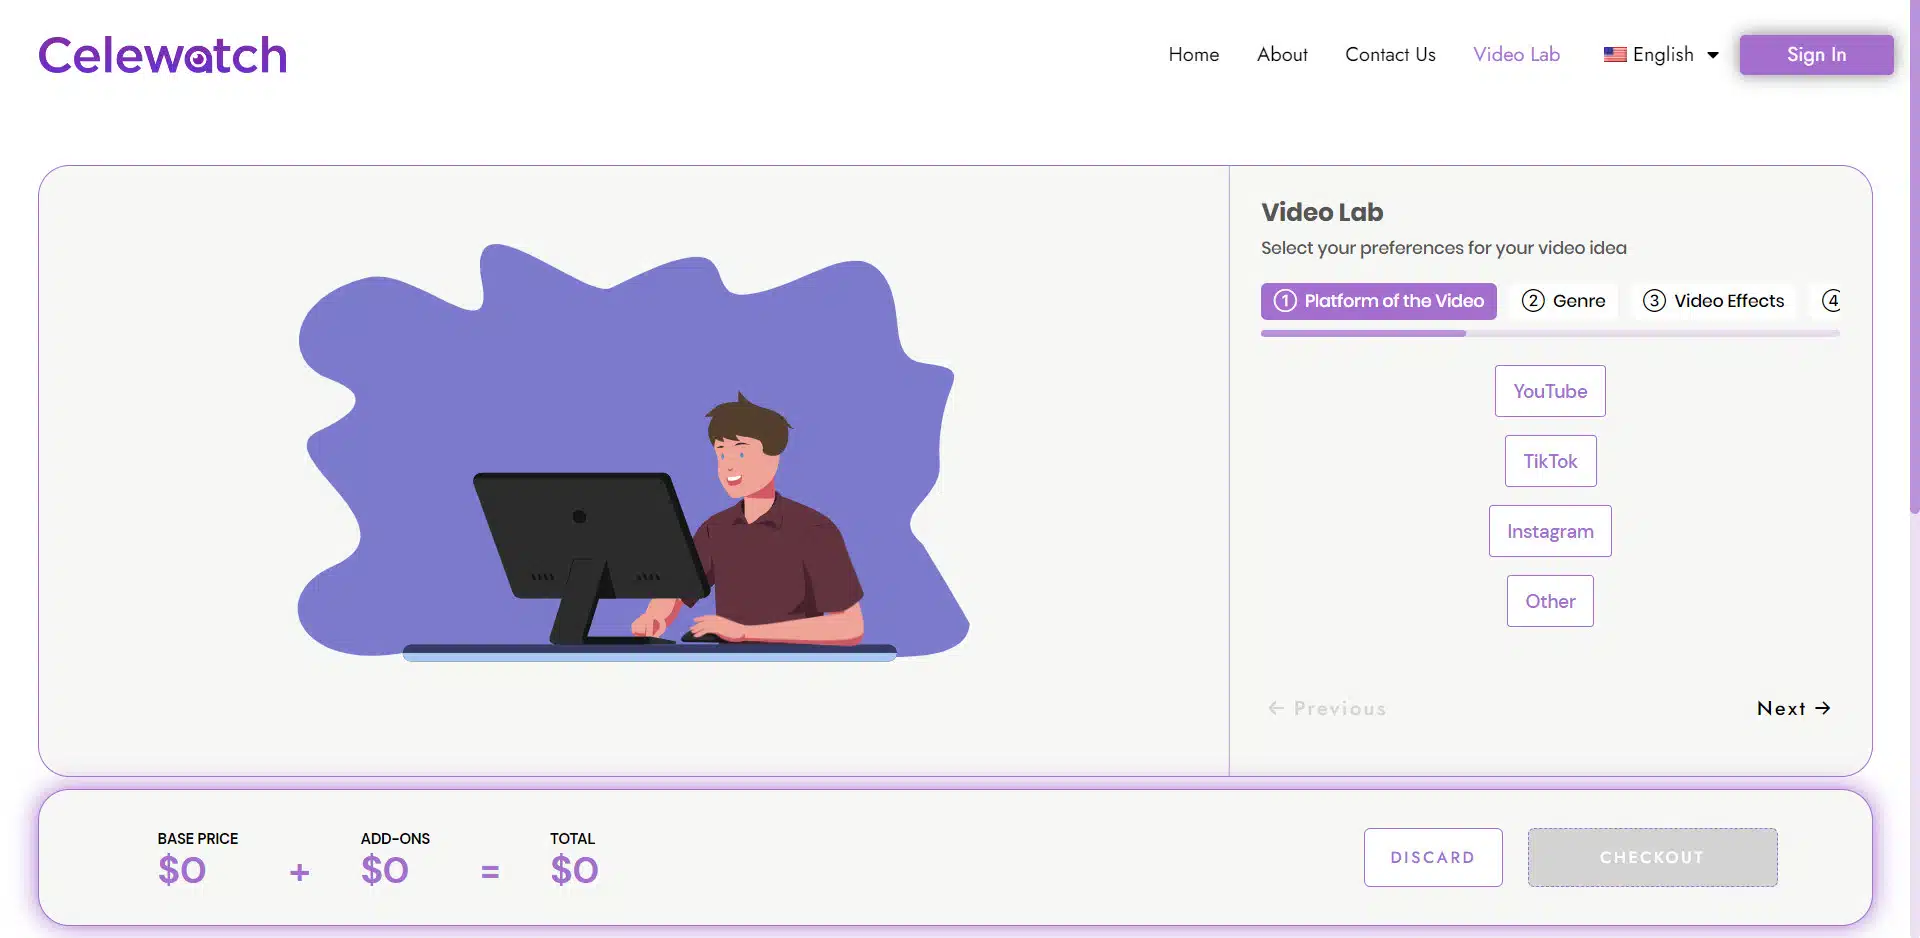Viewport: 1920px width, 938px height.
Task: Click the step 1 circled number icon
Action: tap(1285, 301)
